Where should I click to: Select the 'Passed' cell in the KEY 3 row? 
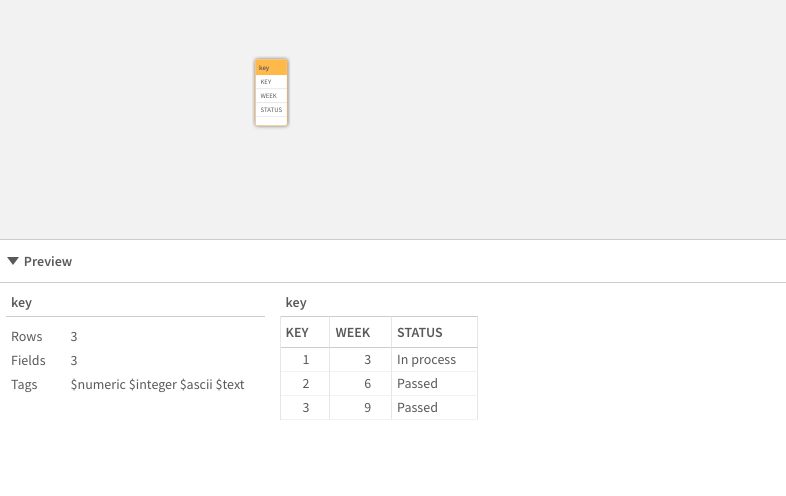click(x=417, y=408)
